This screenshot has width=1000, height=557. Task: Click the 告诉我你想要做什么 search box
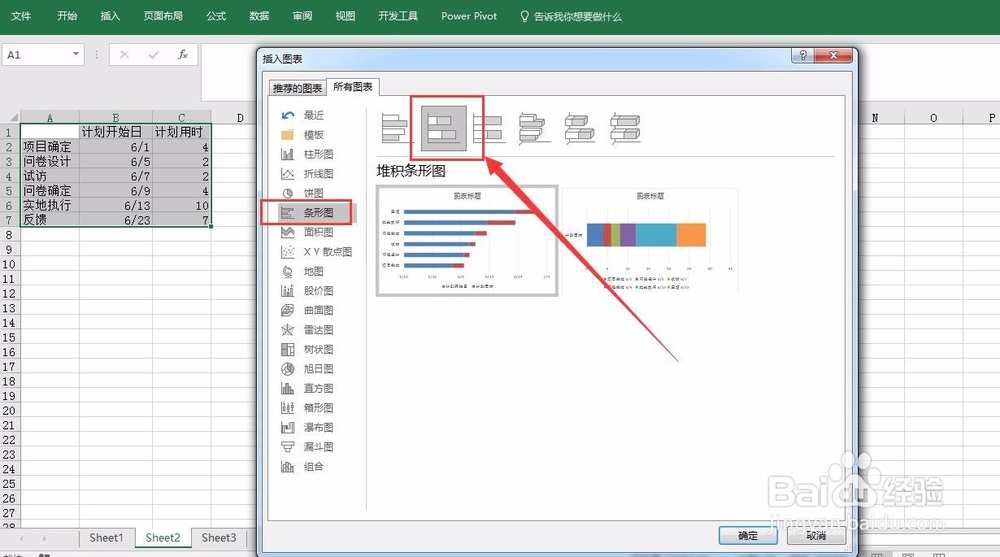pos(571,17)
